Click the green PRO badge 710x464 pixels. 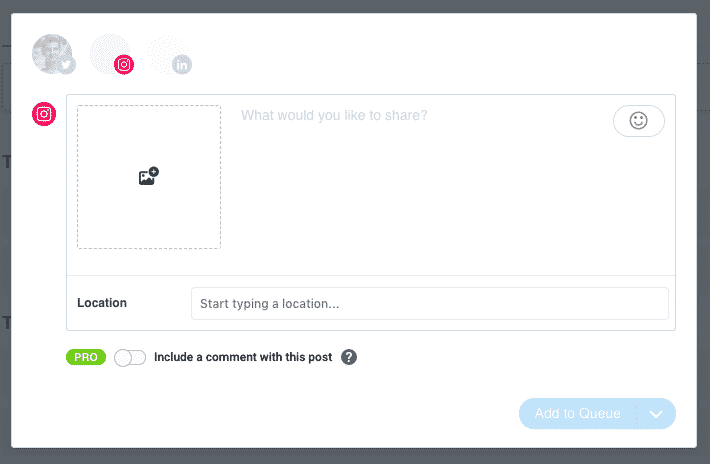[x=86, y=357]
